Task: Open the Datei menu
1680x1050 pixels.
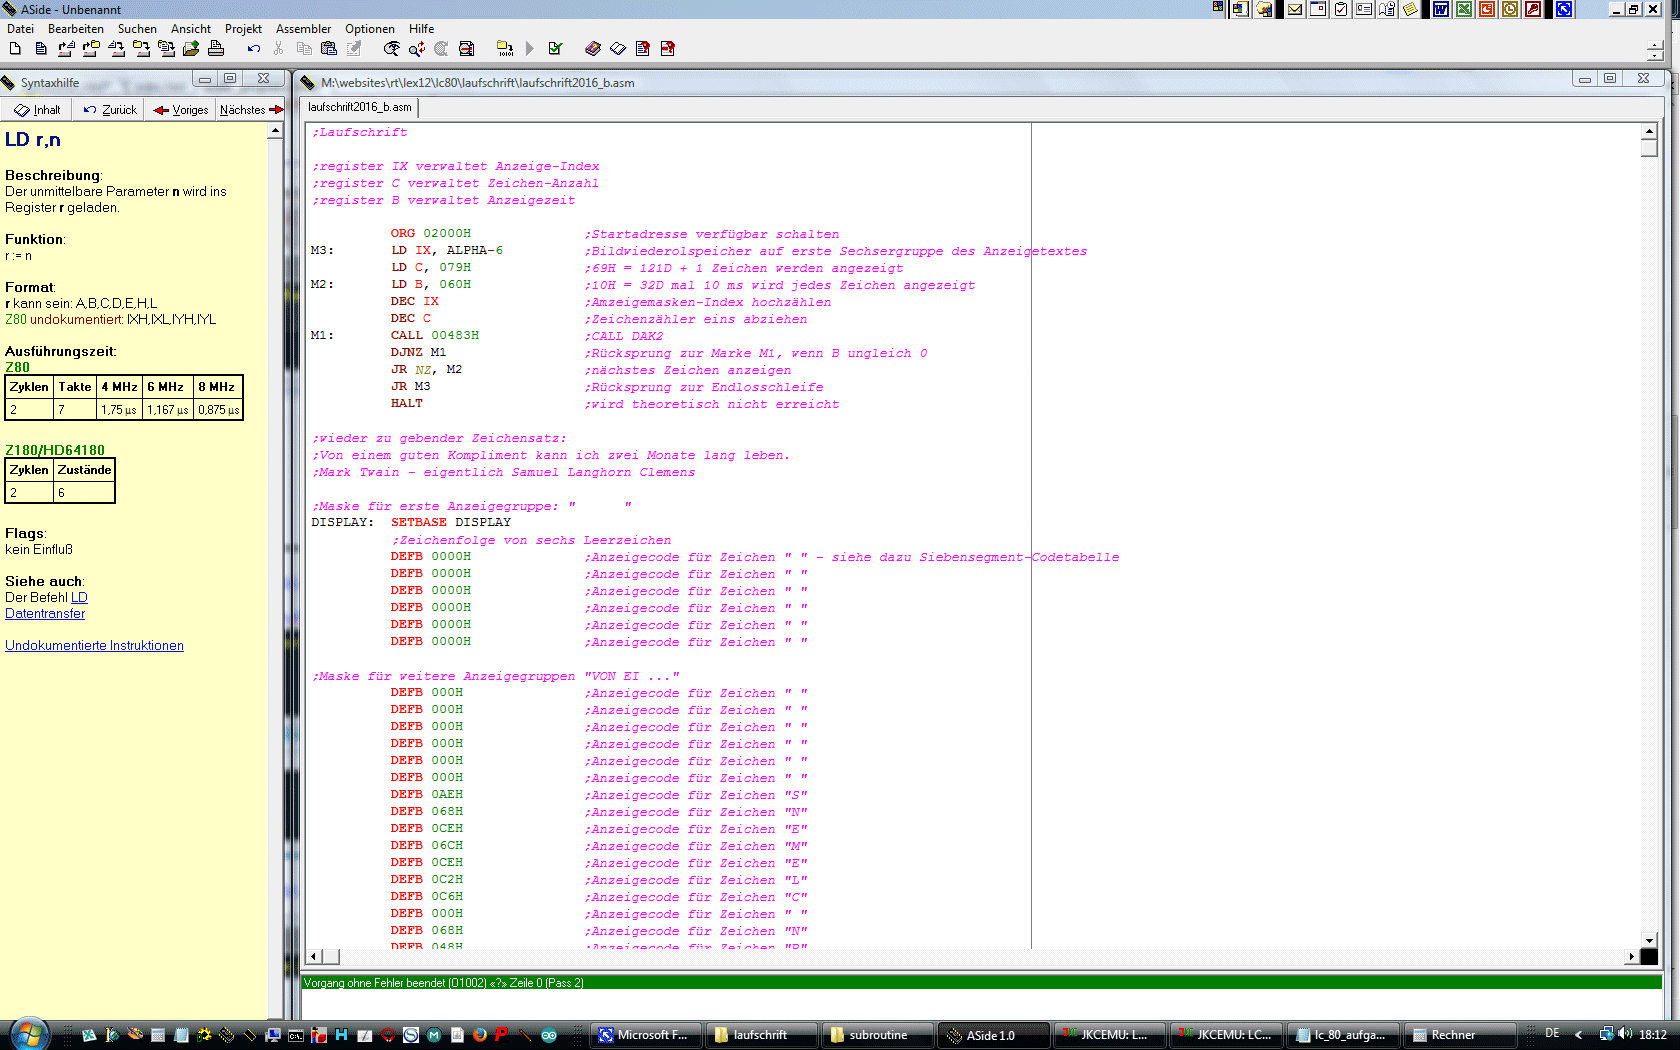Action: tap(20, 29)
